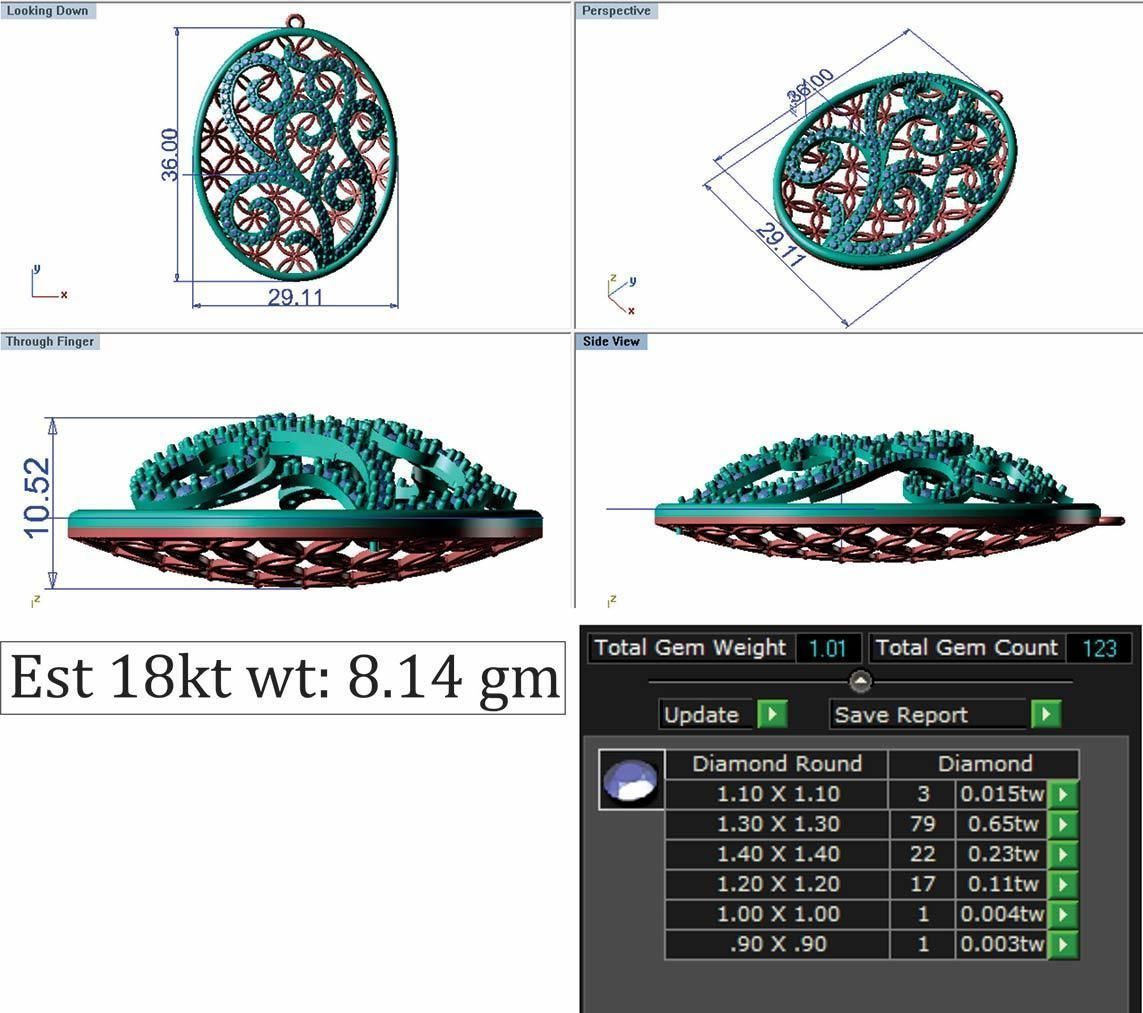Collapse the gem report panel with the up-arrow handle
This screenshot has height=1013, width=1143.
click(x=861, y=681)
